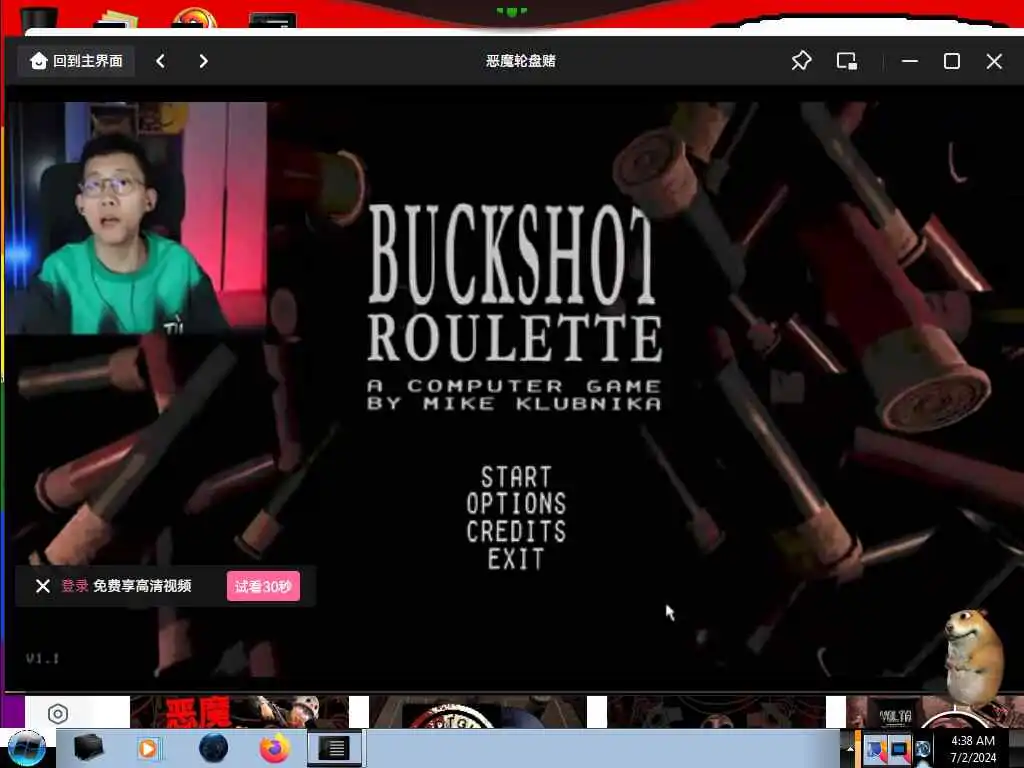This screenshot has height=768, width=1024.
Task: Select EXIT in the game menu
Action: pyautogui.click(x=516, y=560)
